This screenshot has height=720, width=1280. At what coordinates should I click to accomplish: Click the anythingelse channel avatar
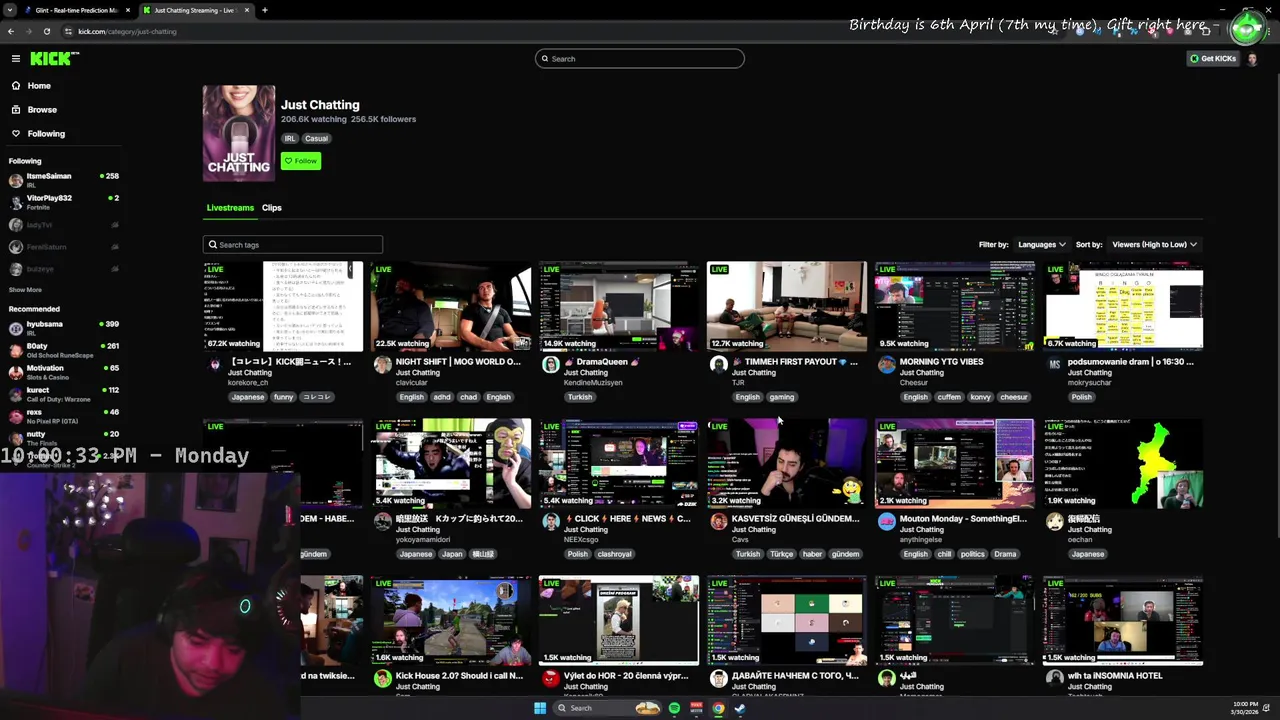(886, 522)
